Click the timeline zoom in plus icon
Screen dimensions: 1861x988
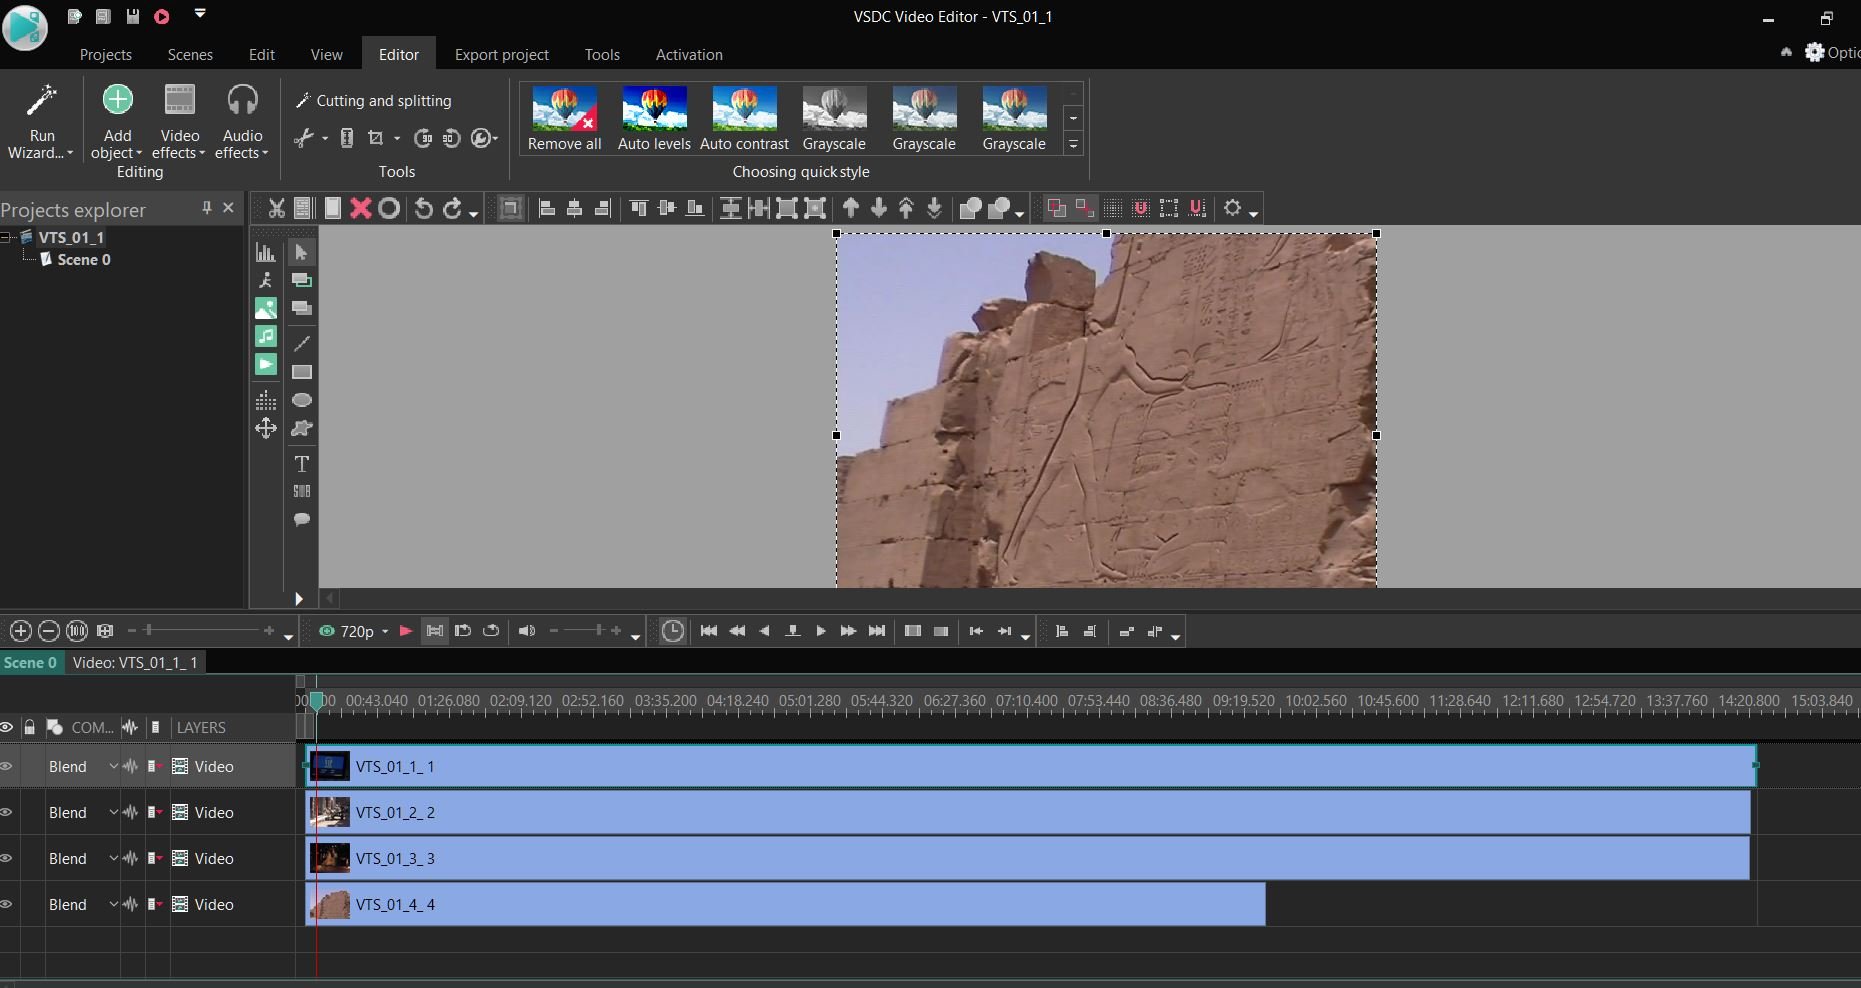[20, 631]
